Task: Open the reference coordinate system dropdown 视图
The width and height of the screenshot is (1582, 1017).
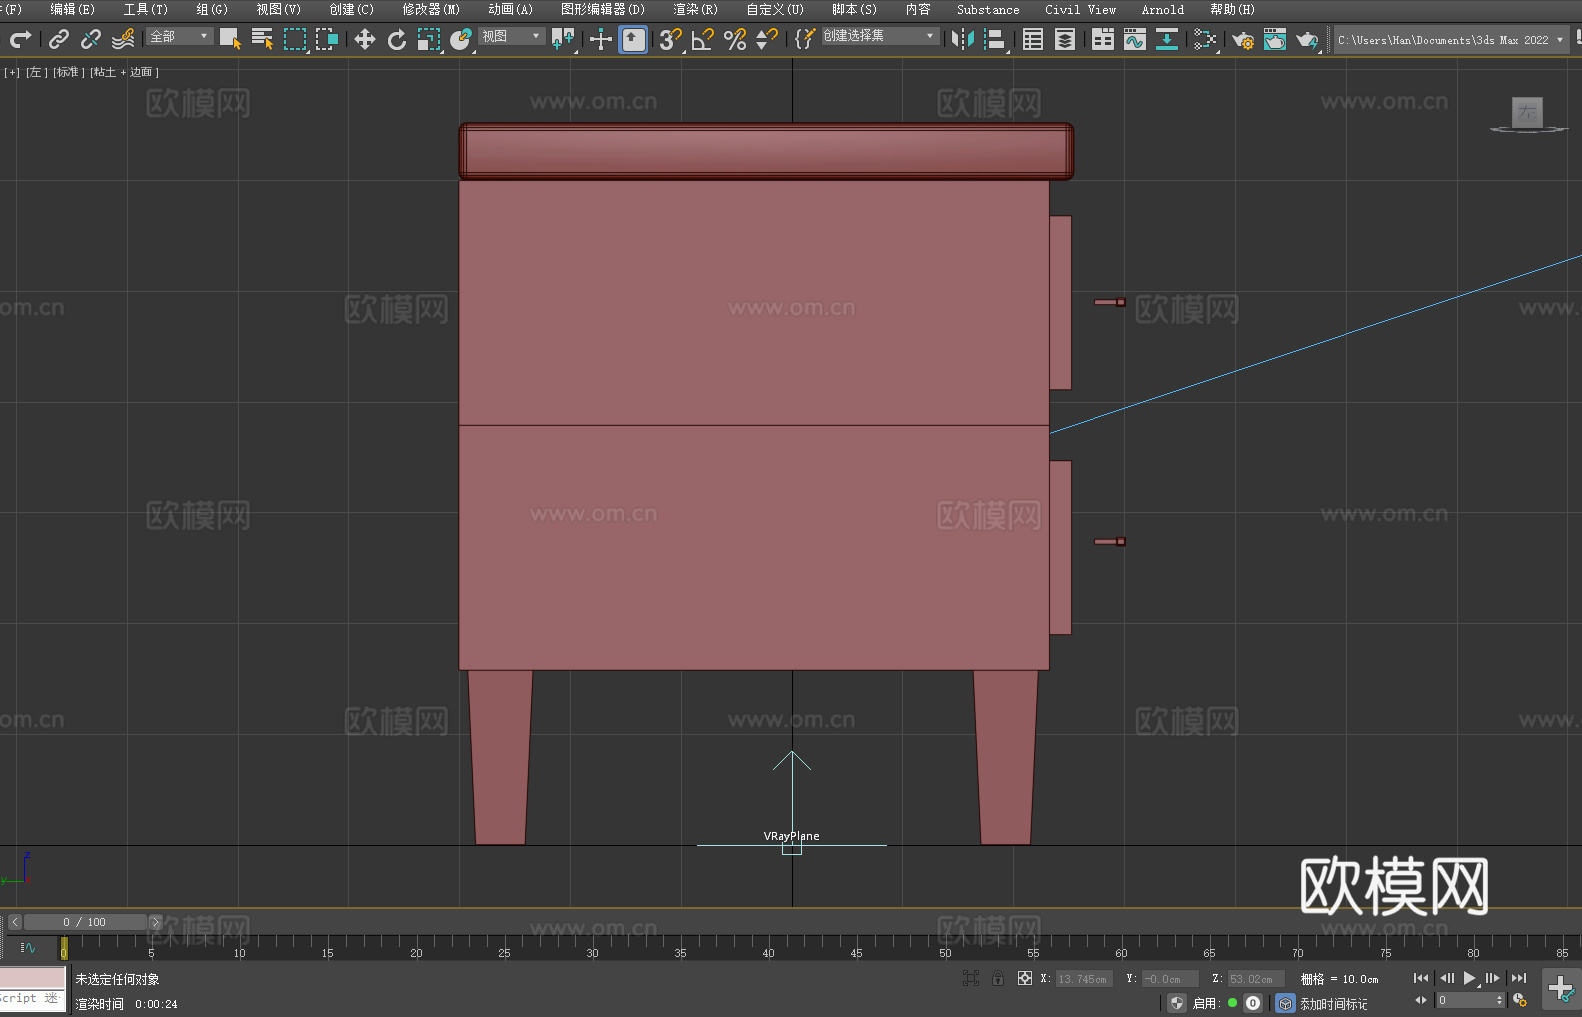Action: [x=512, y=36]
